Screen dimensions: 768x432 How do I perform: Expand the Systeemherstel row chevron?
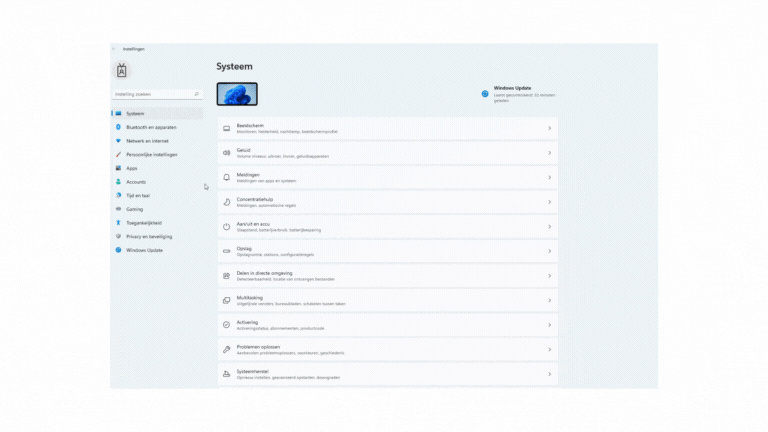coord(550,374)
